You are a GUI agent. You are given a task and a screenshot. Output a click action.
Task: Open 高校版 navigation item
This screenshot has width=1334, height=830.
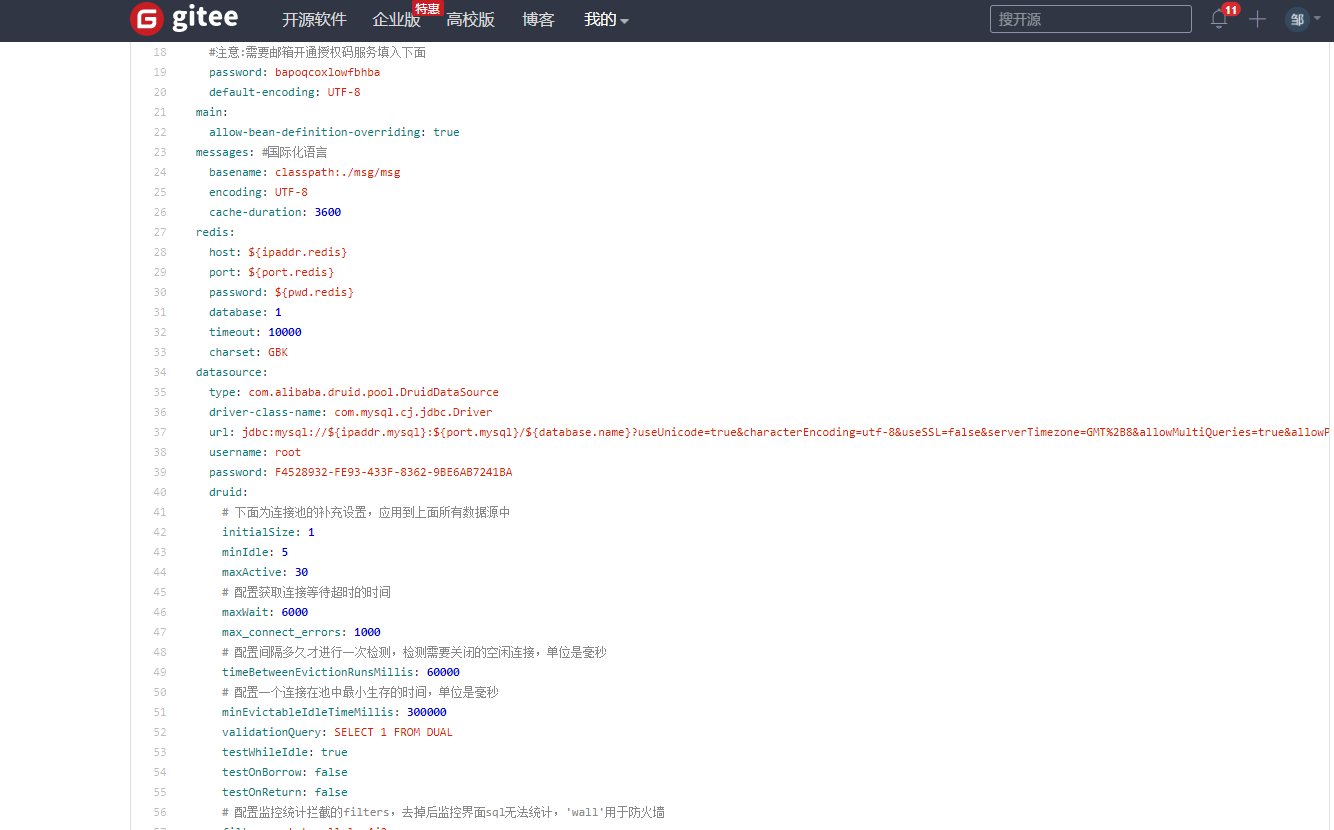coord(470,20)
